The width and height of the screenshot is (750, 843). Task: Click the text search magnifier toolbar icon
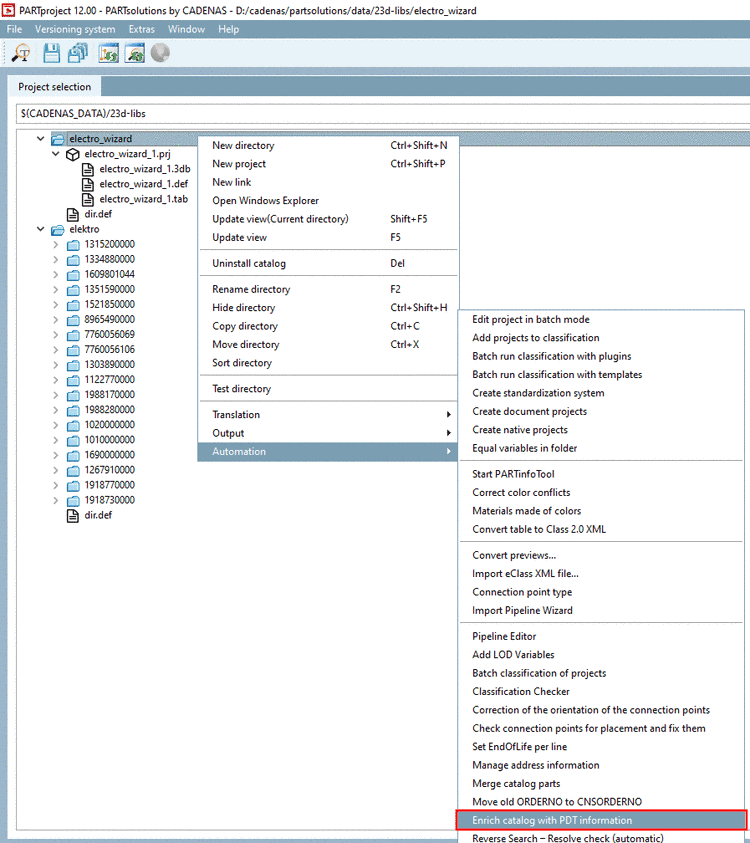22,53
